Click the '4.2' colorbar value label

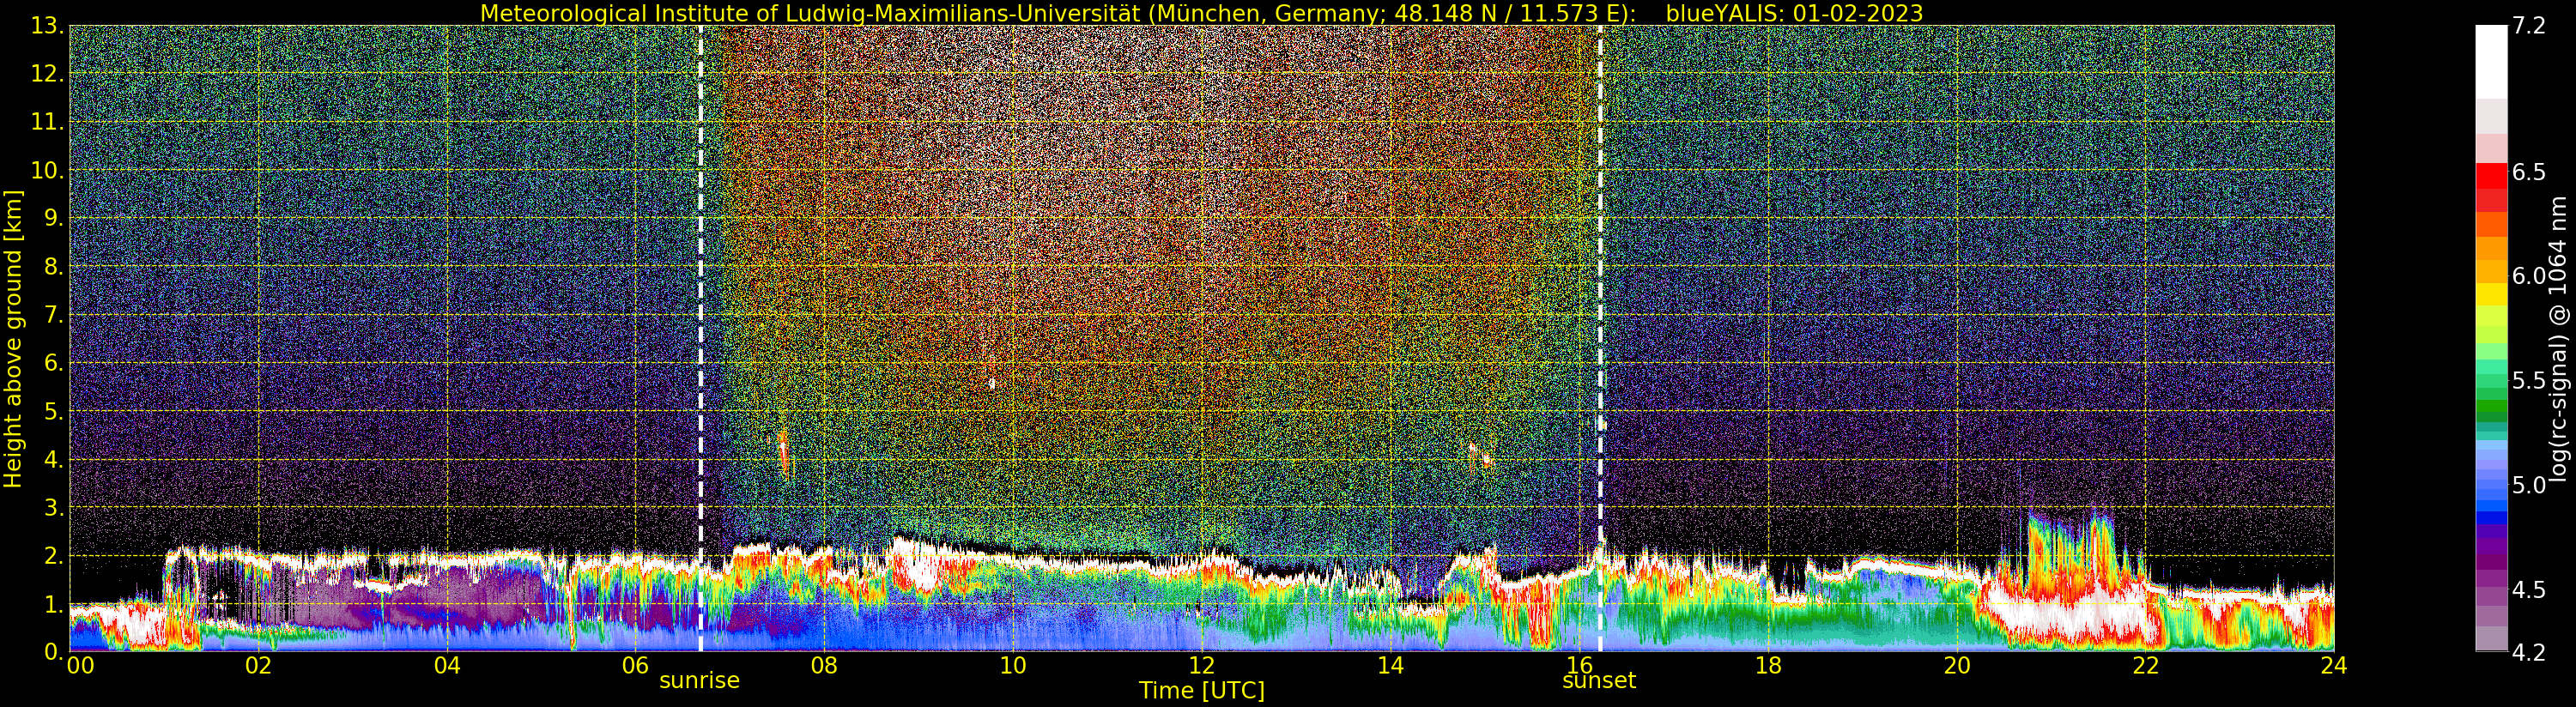[2529, 652]
